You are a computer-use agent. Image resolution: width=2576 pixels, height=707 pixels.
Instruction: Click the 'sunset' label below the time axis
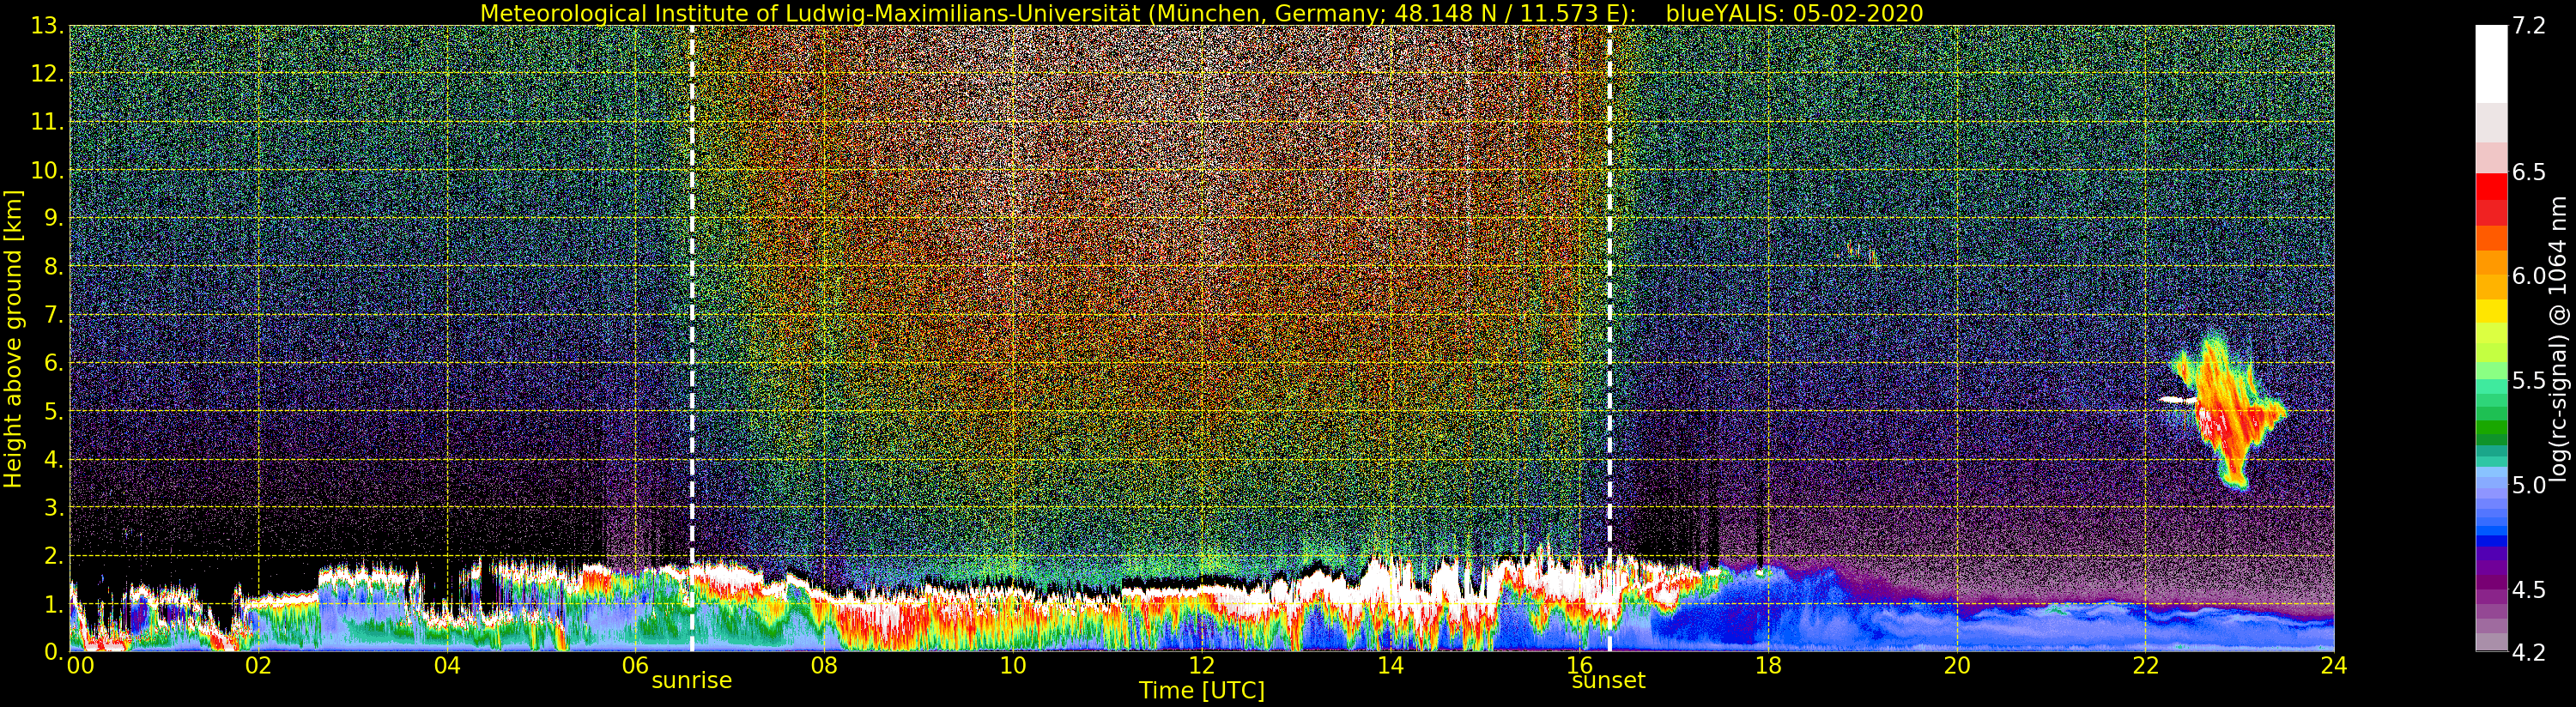(1608, 681)
